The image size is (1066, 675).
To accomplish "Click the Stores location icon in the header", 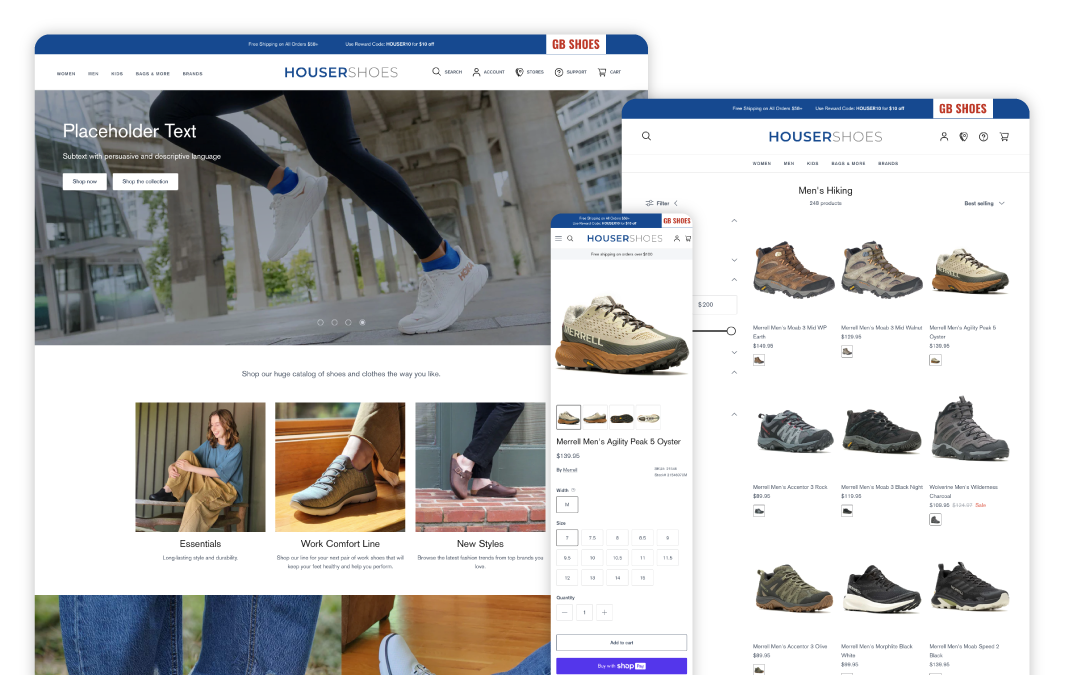I will tap(521, 72).
